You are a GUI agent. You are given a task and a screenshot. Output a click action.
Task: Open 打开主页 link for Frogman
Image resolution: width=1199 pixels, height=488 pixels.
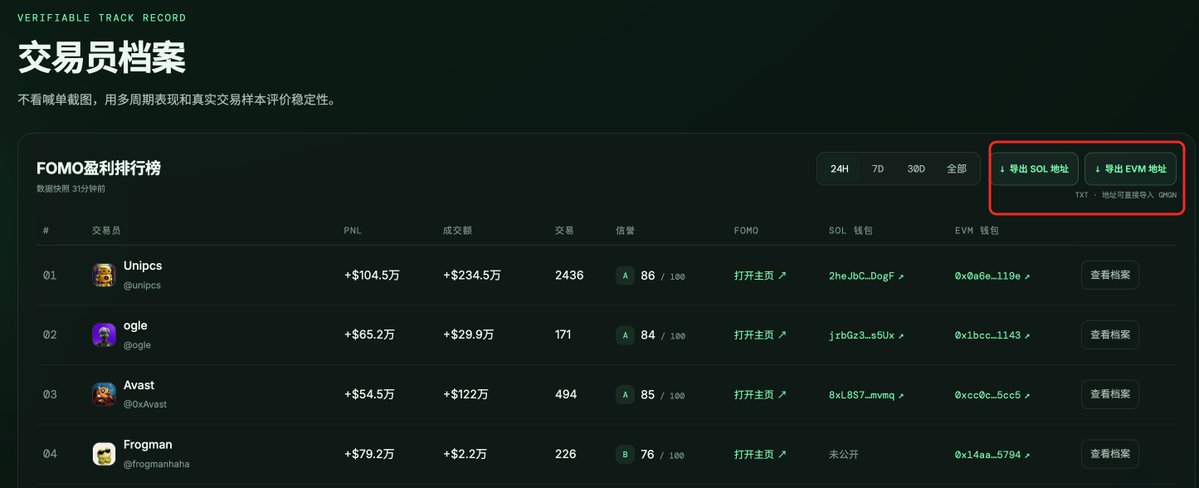point(760,454)
